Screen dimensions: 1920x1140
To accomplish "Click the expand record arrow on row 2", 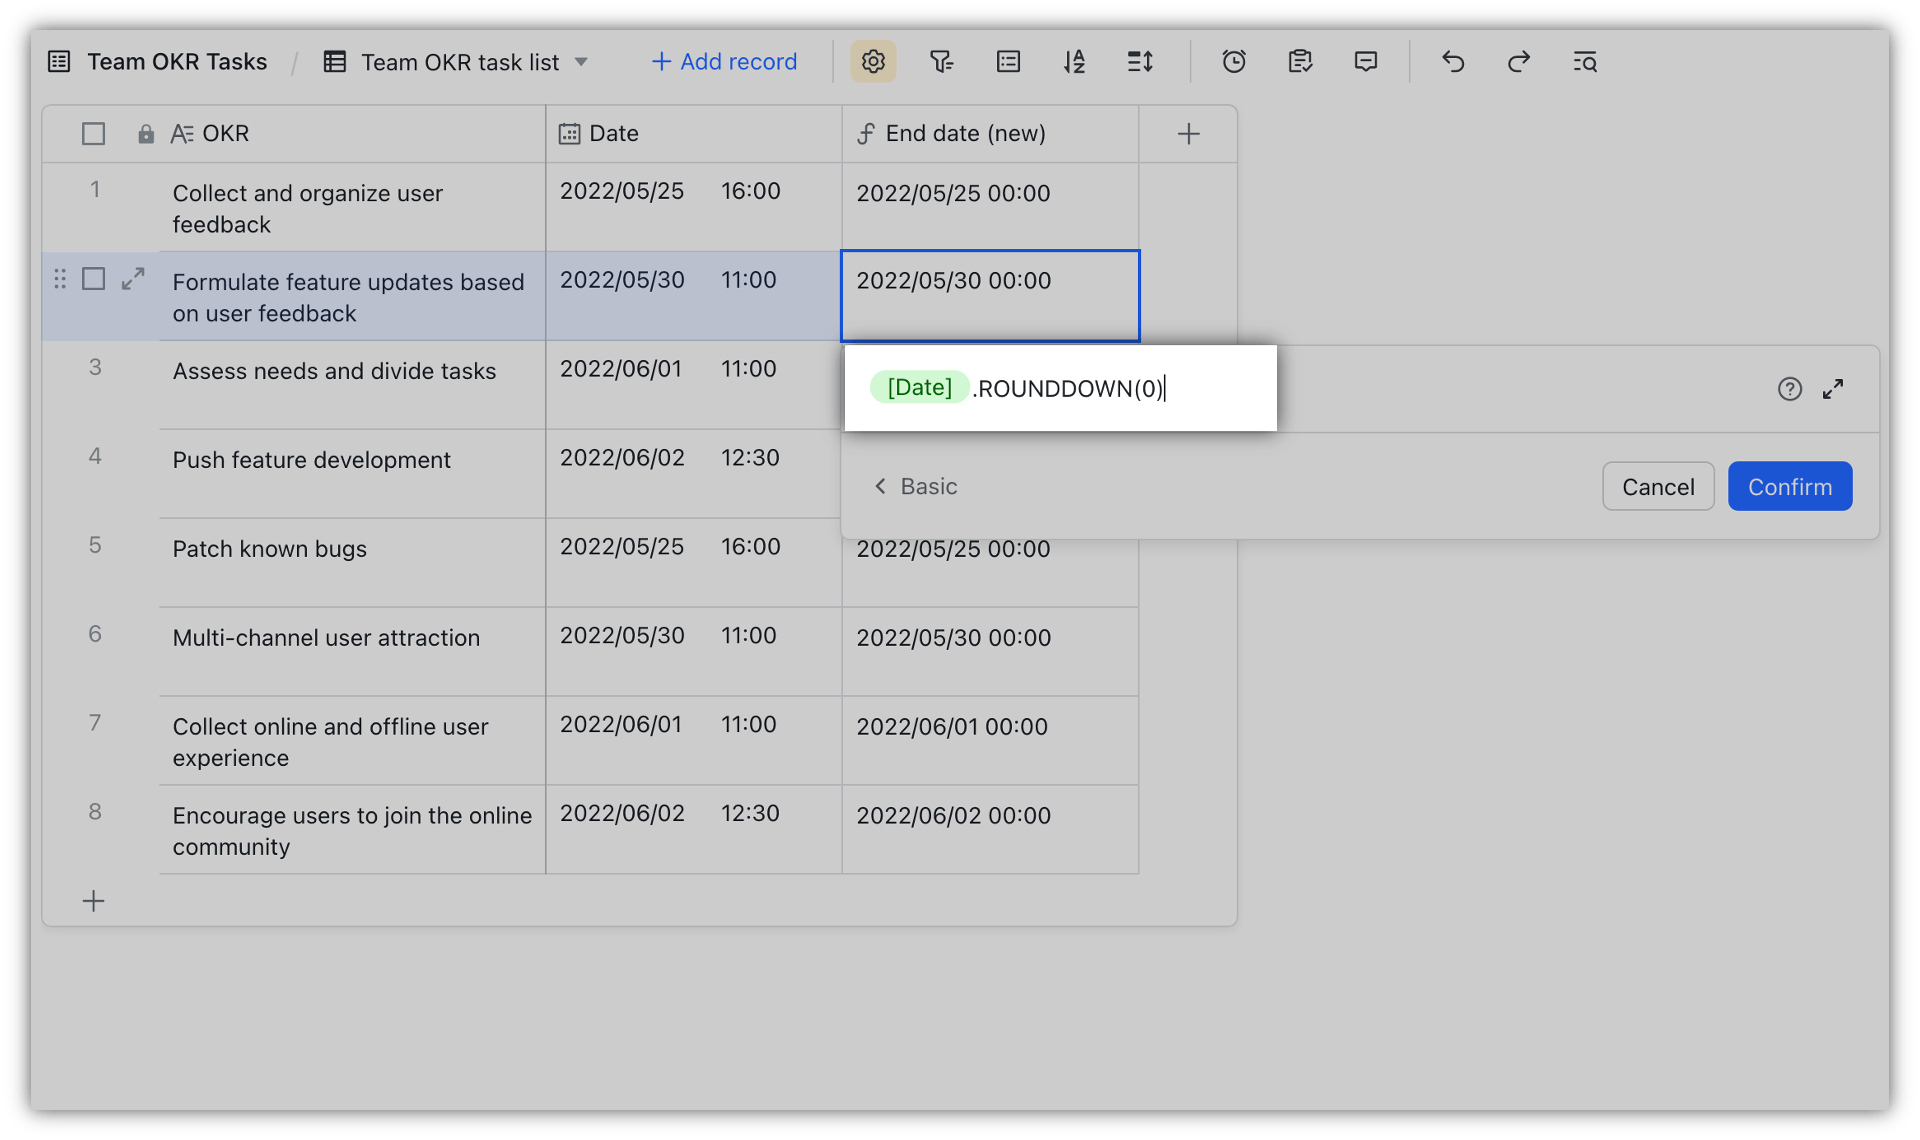I will pos(132,279).
